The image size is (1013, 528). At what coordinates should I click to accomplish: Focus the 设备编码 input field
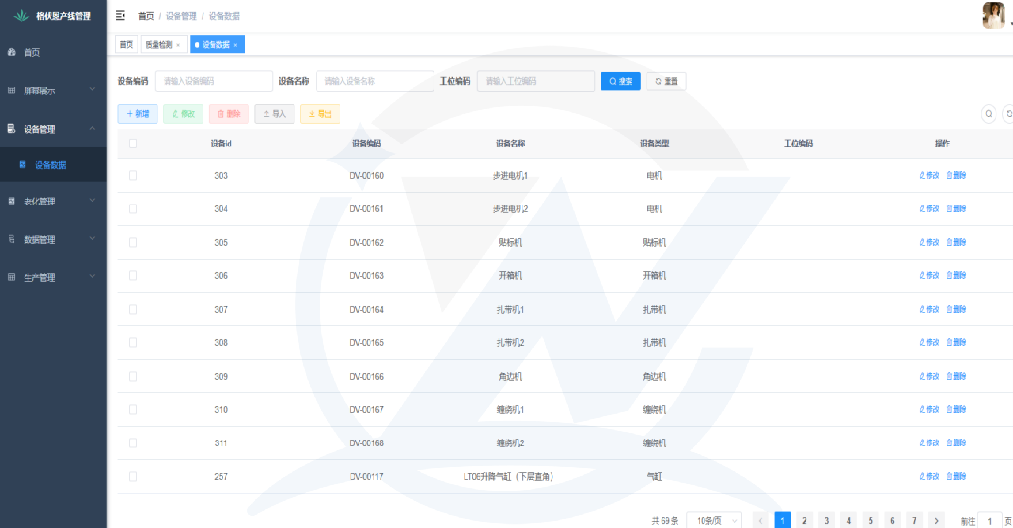[x=214, y=81]
